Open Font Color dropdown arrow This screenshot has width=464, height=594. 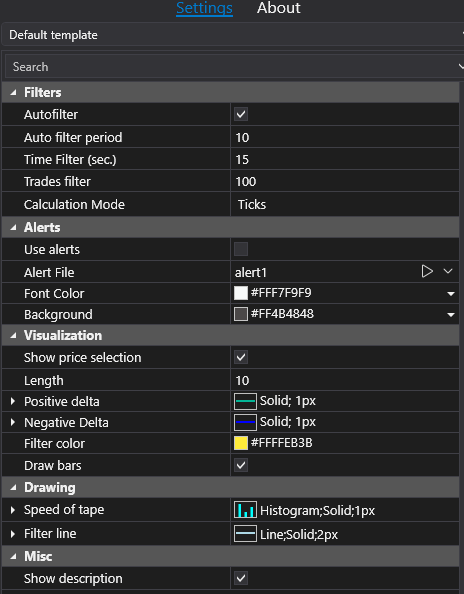451,294
